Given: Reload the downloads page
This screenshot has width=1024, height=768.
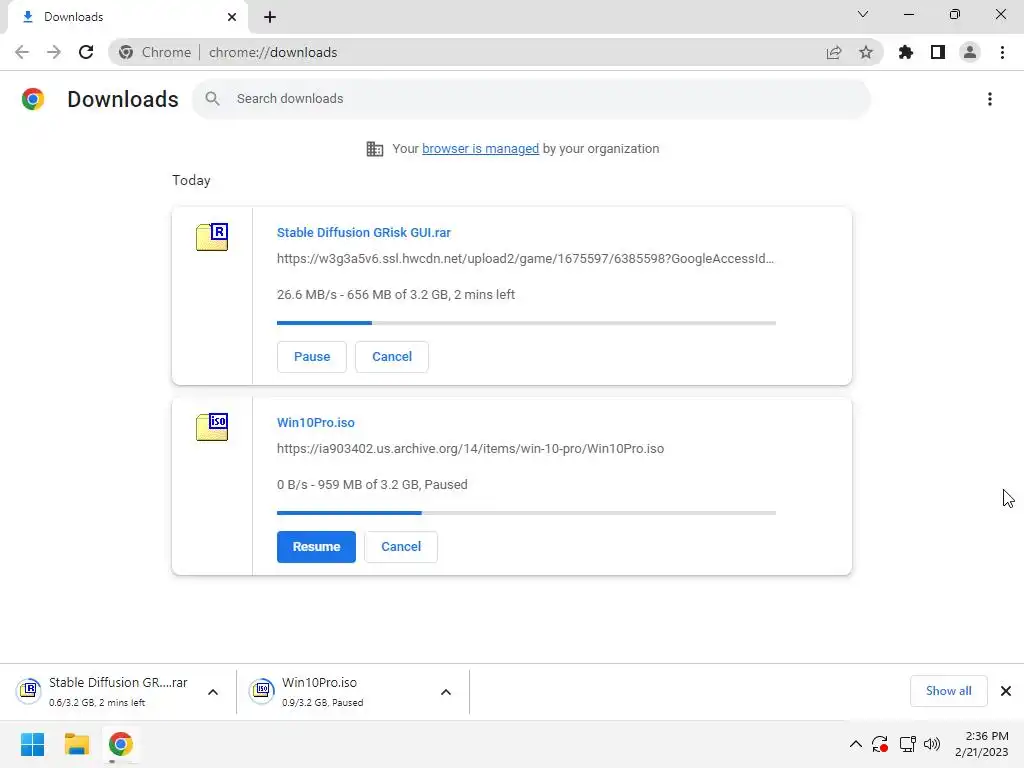Looking at the screenshot, I should [86, 52].
